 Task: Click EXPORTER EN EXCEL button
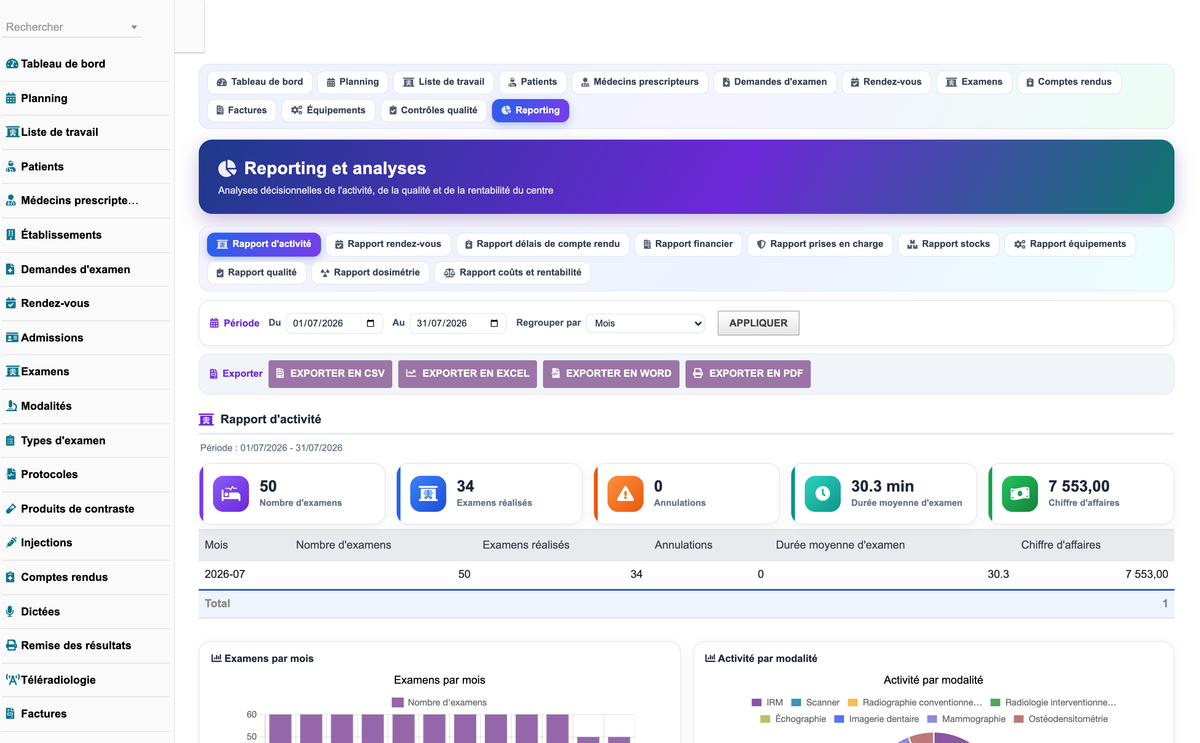point(467,374)
